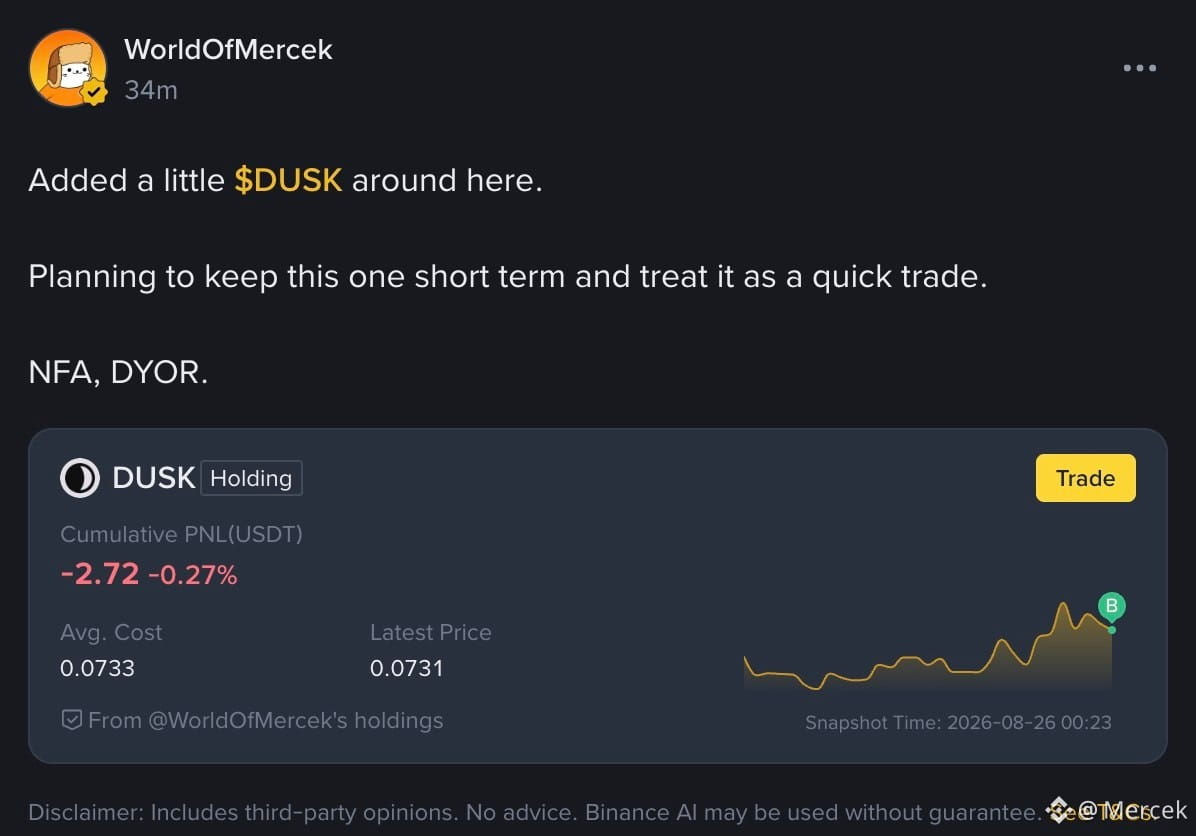Click the yellow Trade button

click(x=1085, y=478)
